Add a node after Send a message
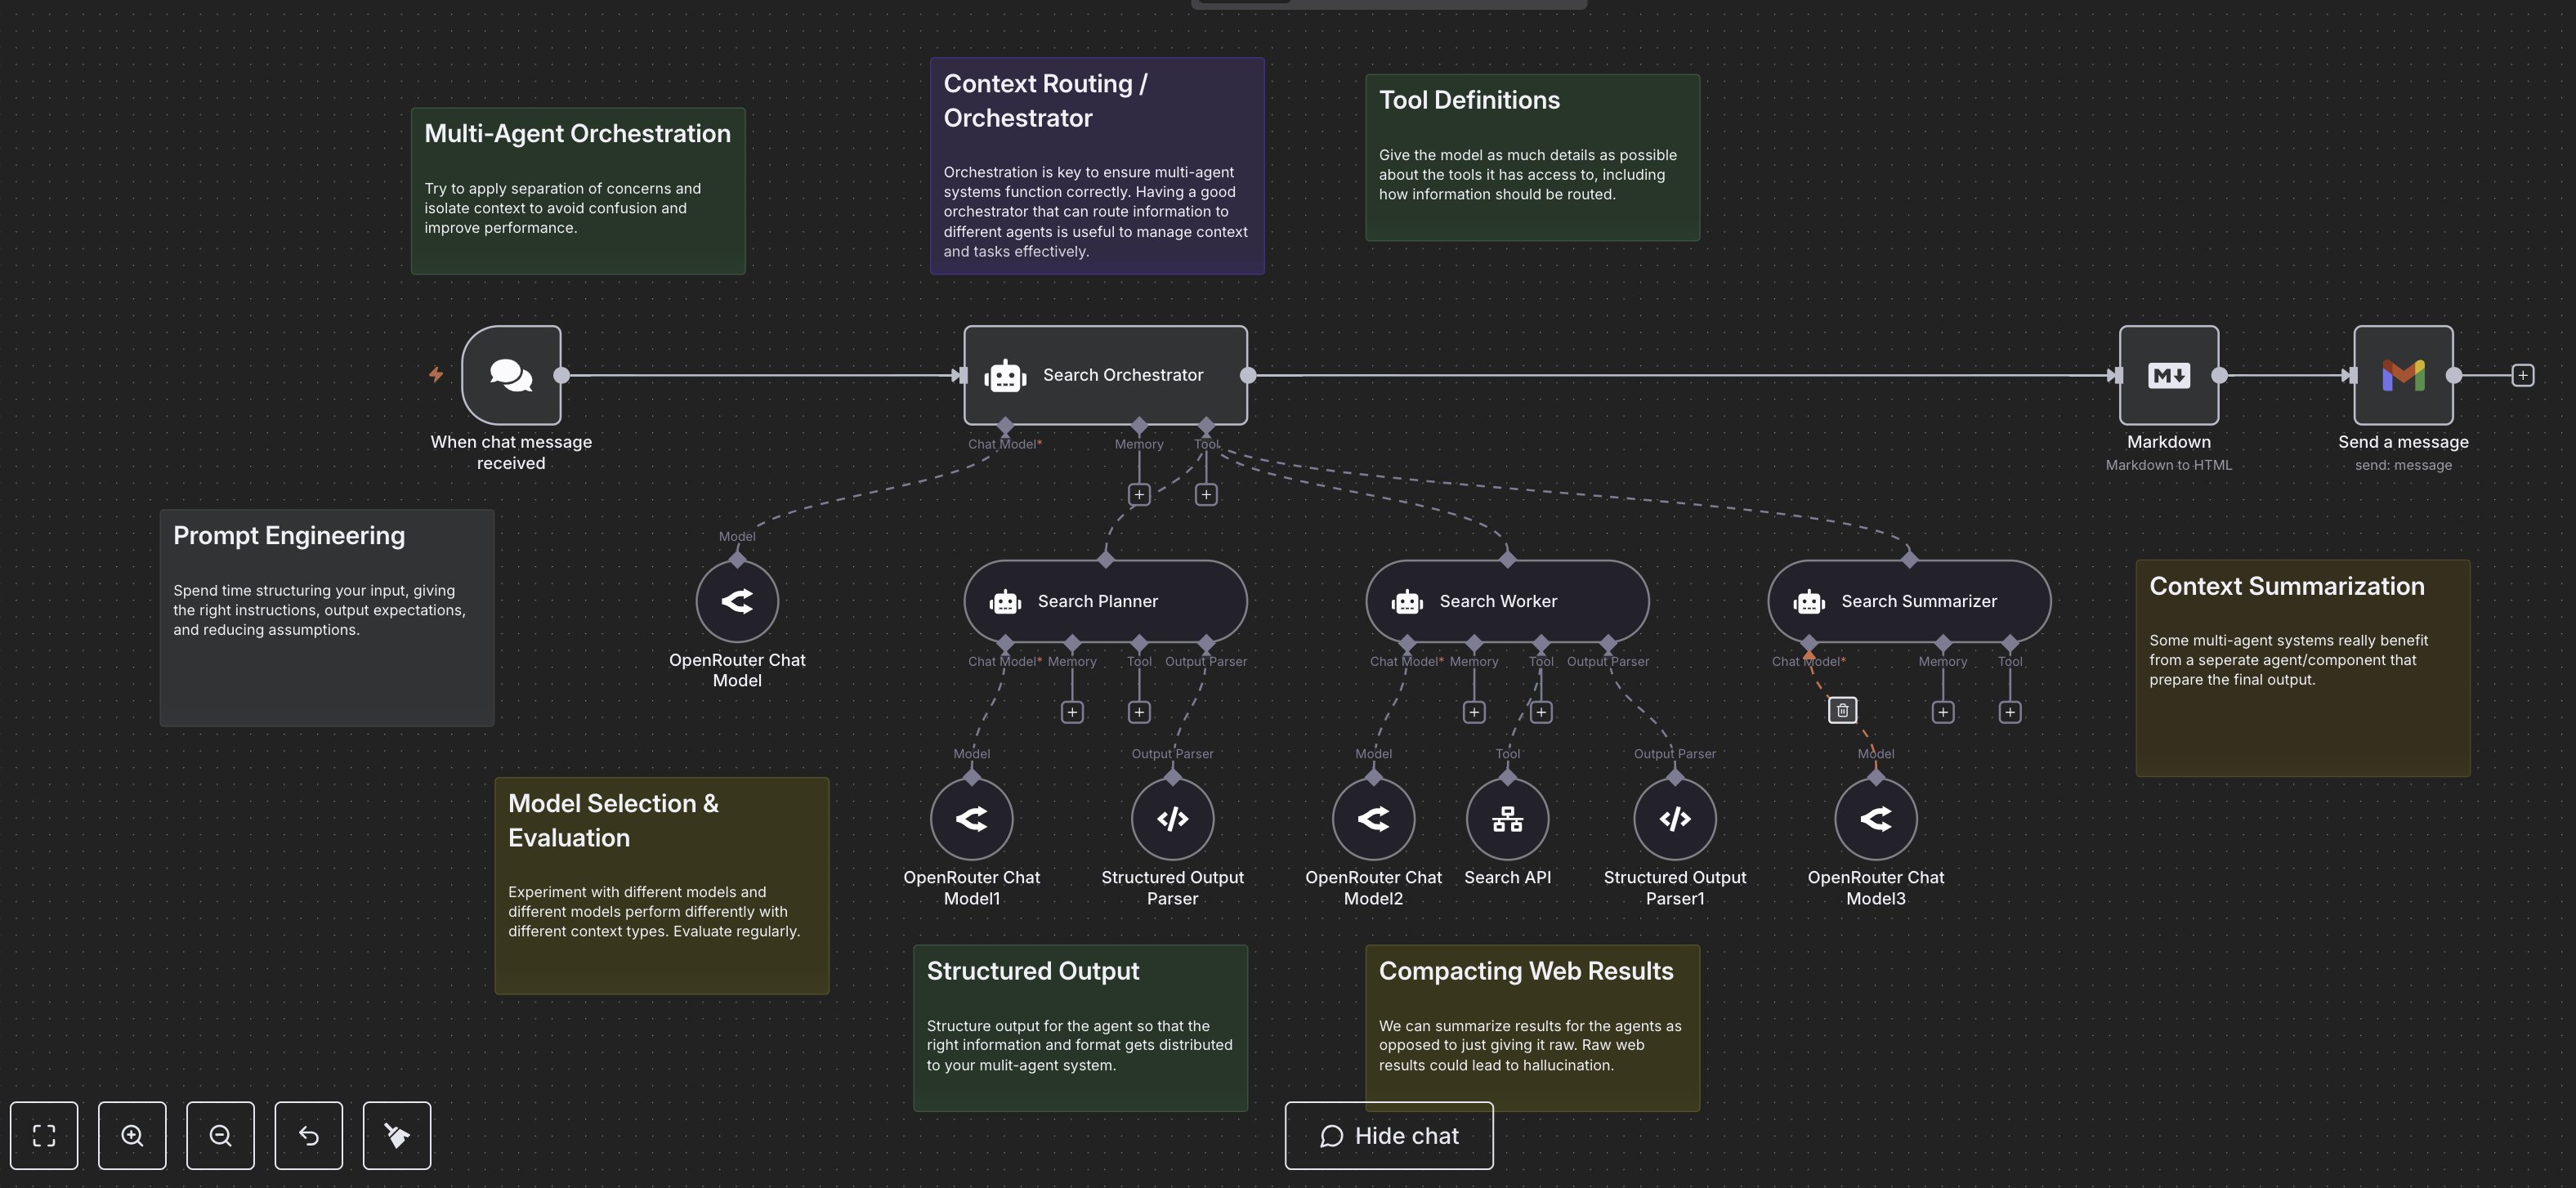 pyautogui.click(x=2522, y=375)
